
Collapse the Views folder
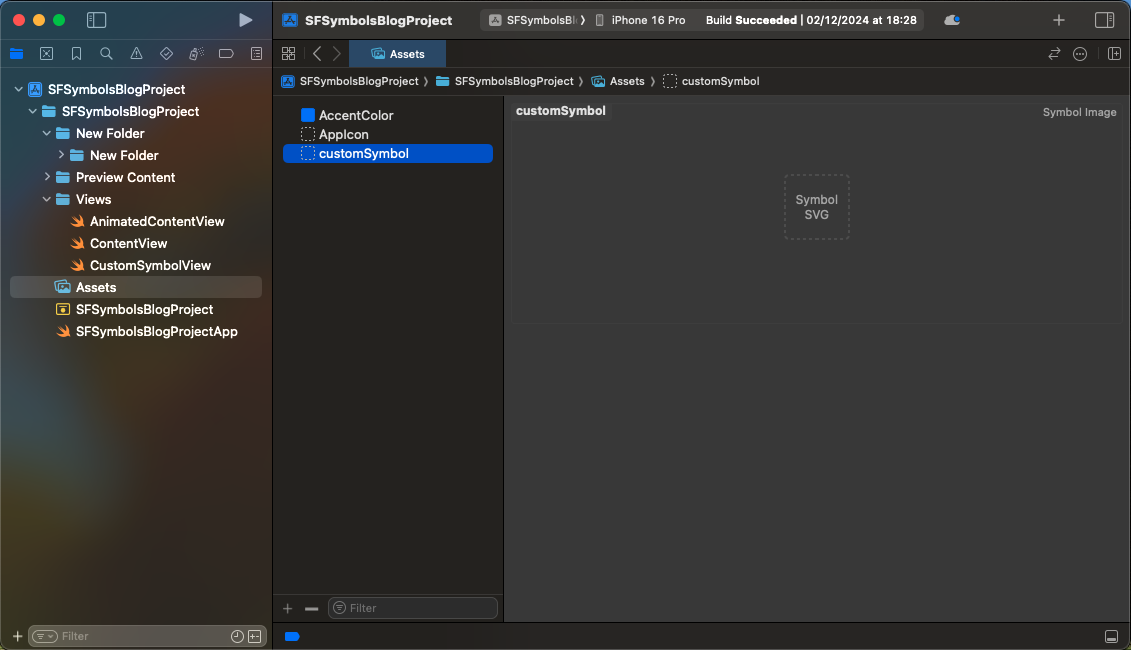[x=47, y=199]
